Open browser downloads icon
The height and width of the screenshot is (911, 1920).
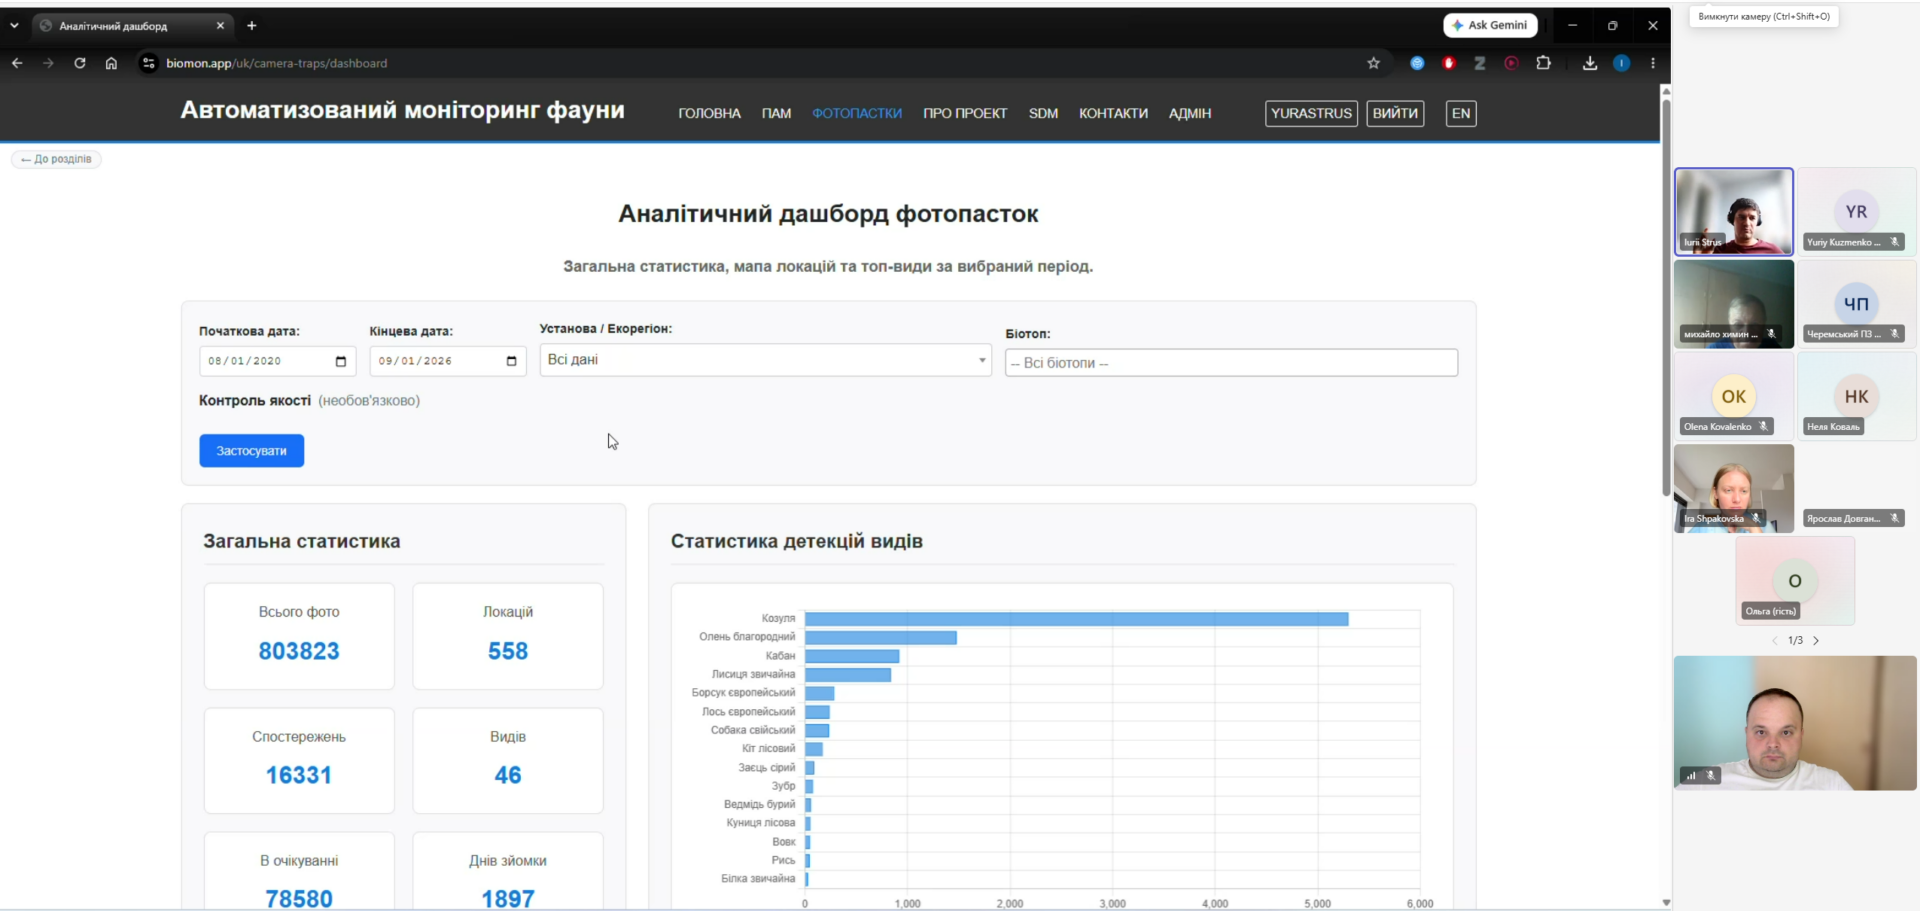[1589, 63]
